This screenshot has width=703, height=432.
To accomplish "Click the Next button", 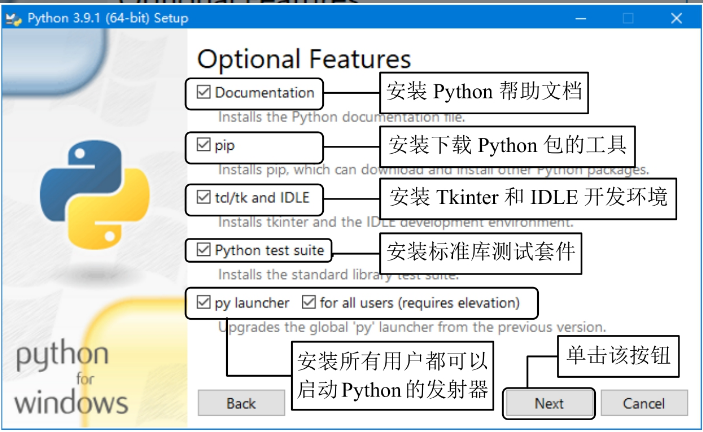I will click(549, 403).
